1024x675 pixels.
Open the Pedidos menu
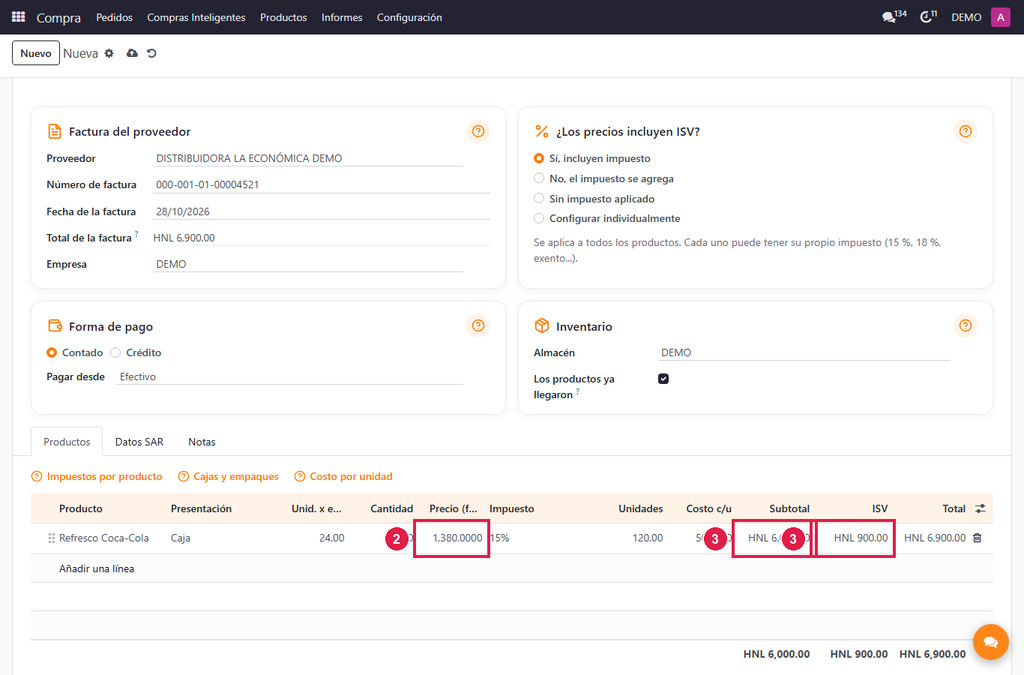(x=114, y=18)
